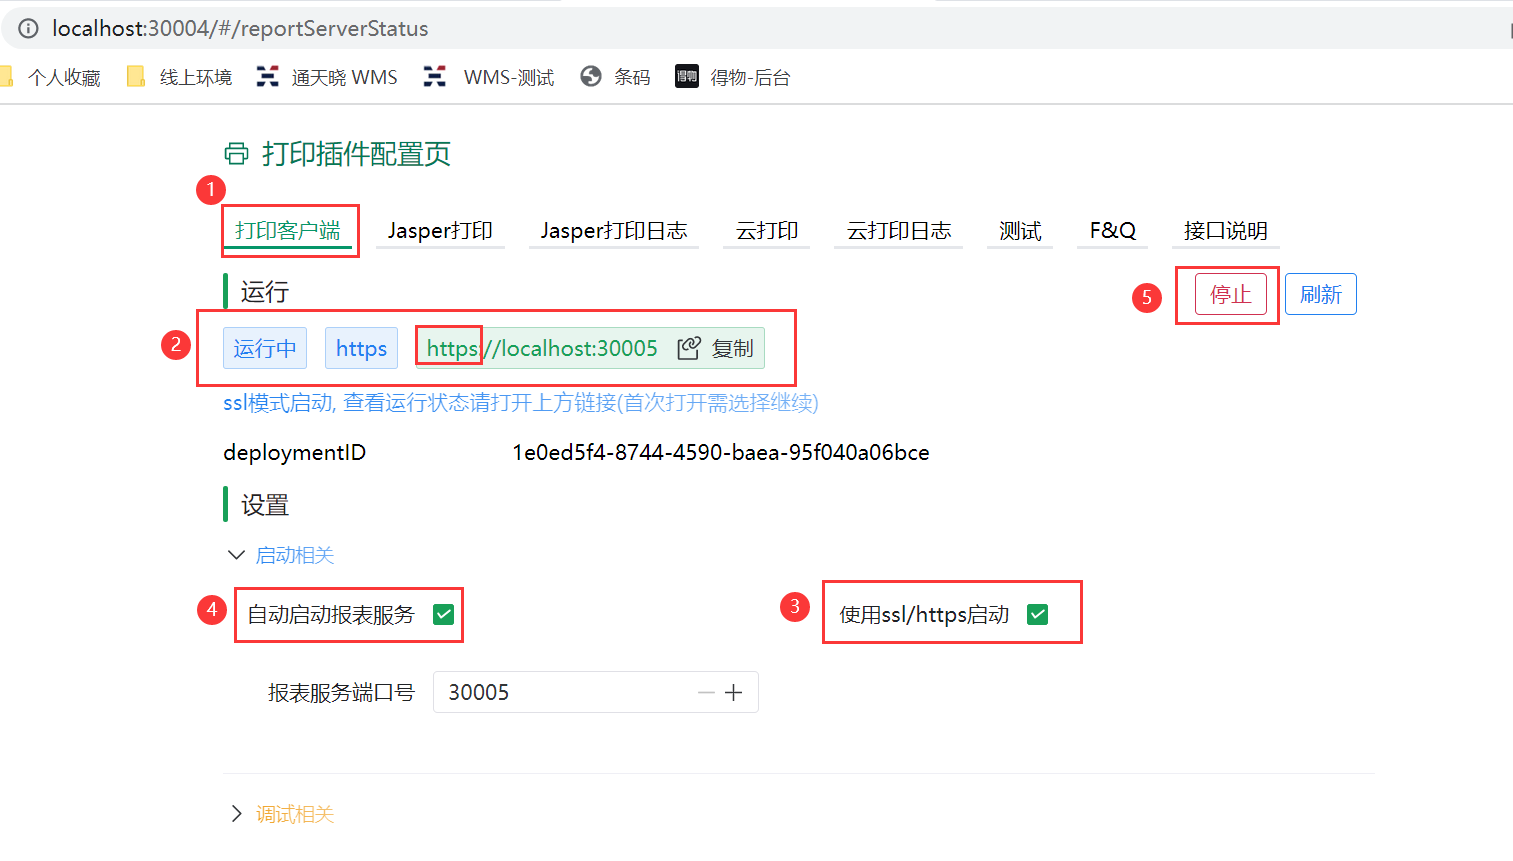Decrease port number with minus button
1513x861 pixels.
(706, 693)
